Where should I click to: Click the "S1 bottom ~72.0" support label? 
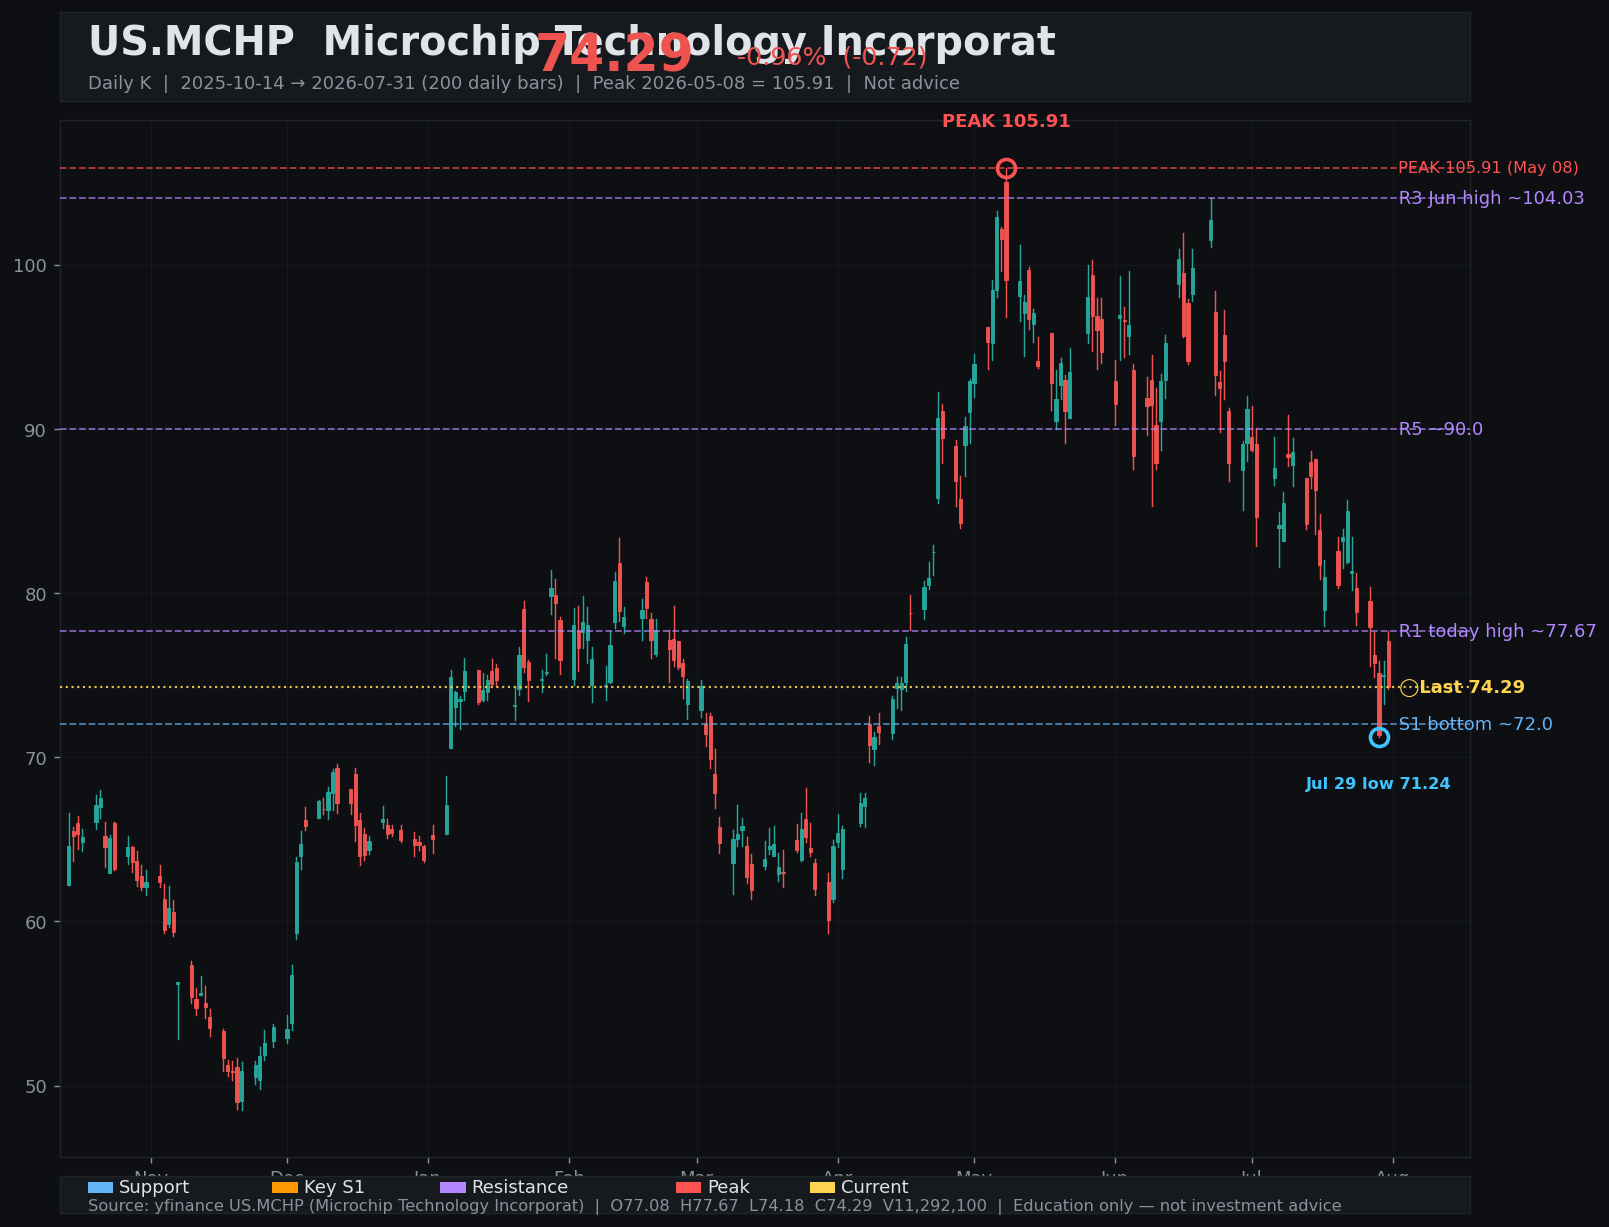point(1475,724)
